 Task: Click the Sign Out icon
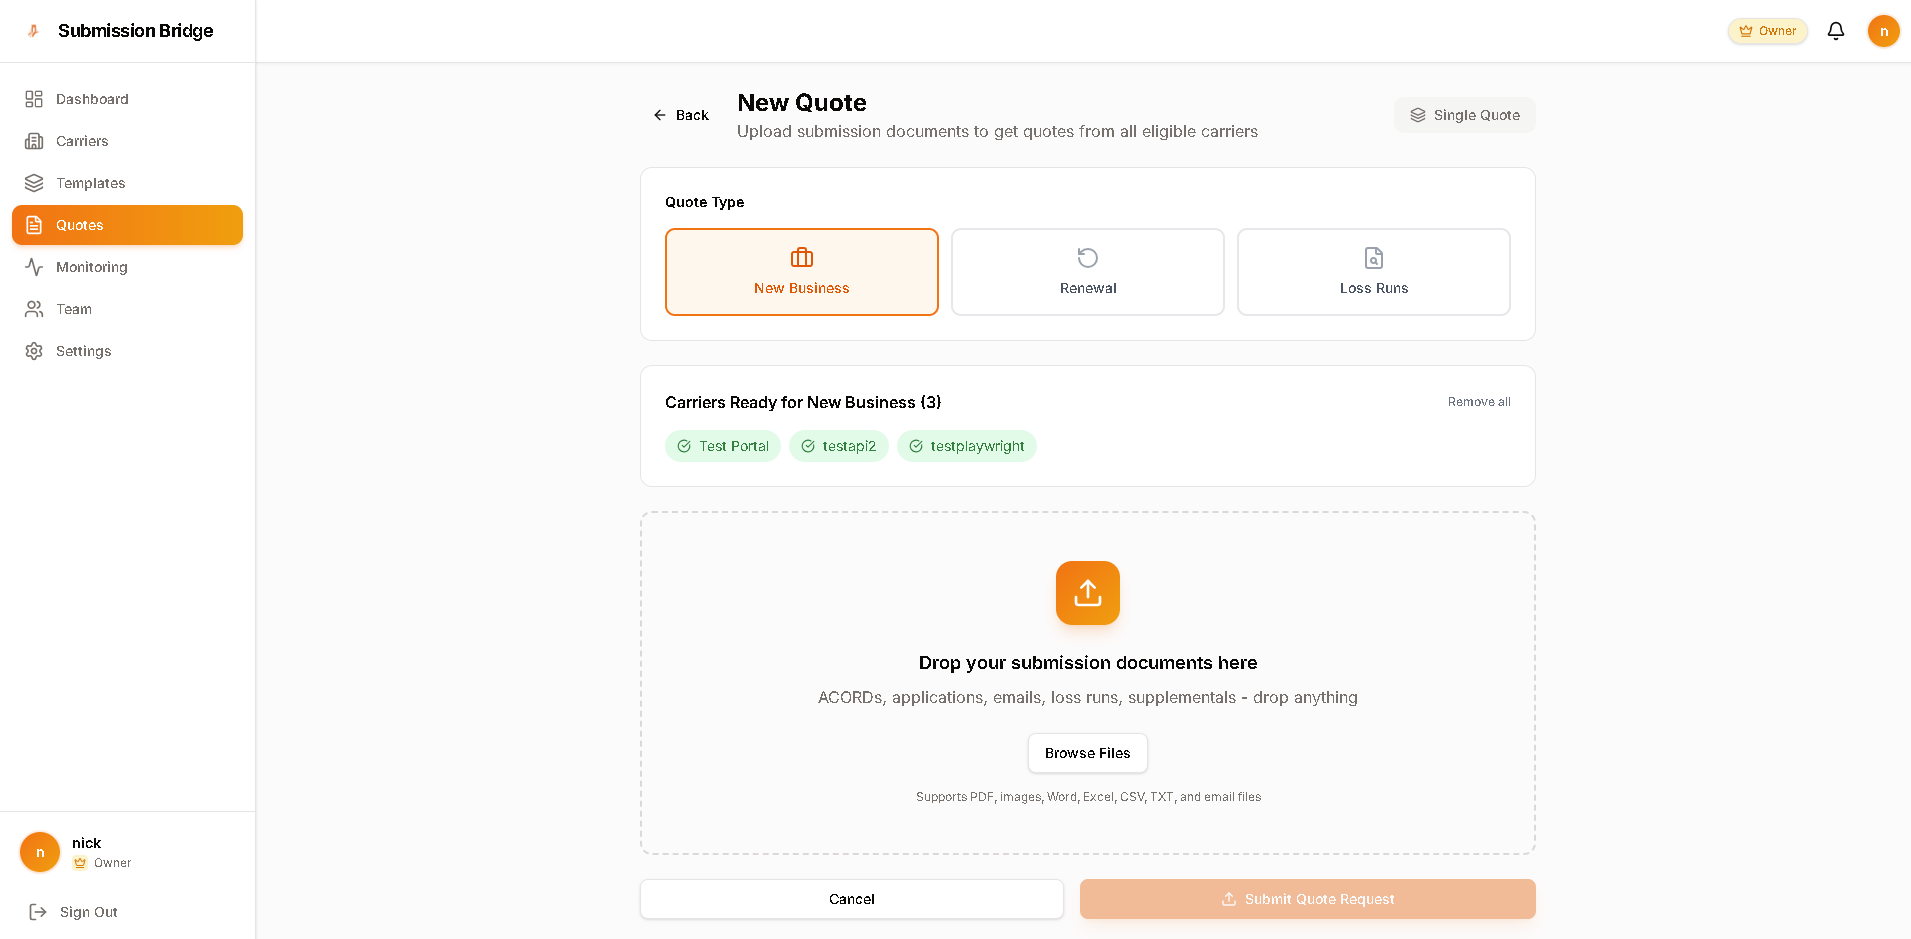[38, 912]
